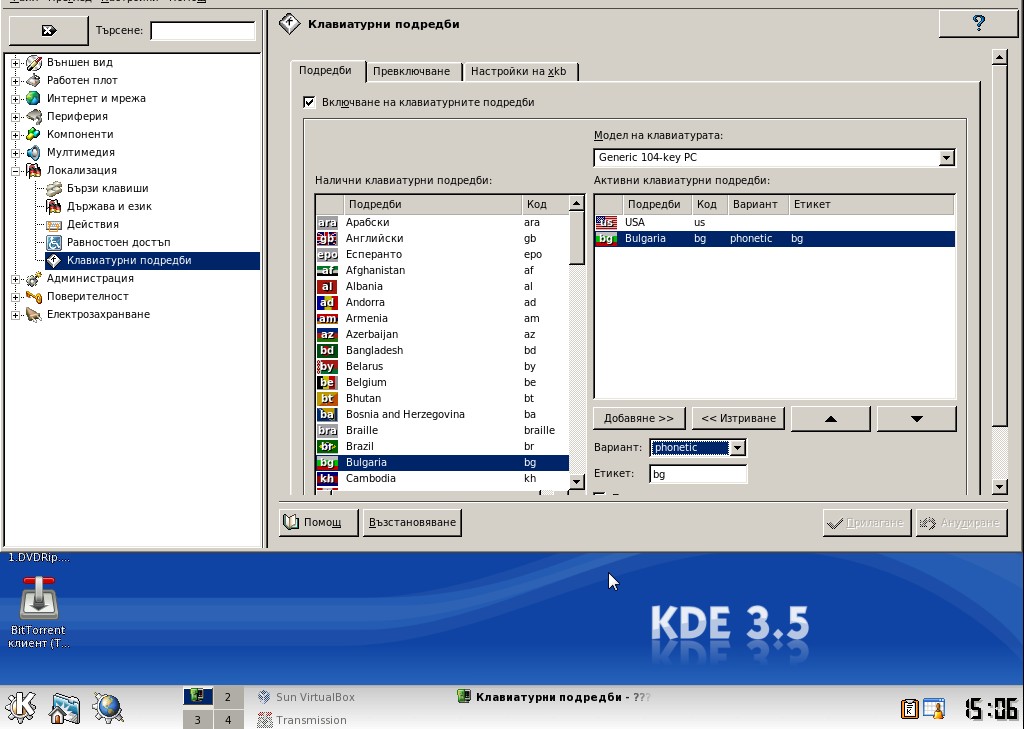The width and height of the screenshot is (1024, 729).
Task: Click the home folder taskbar icon
Action: click(x=65, y=708)
